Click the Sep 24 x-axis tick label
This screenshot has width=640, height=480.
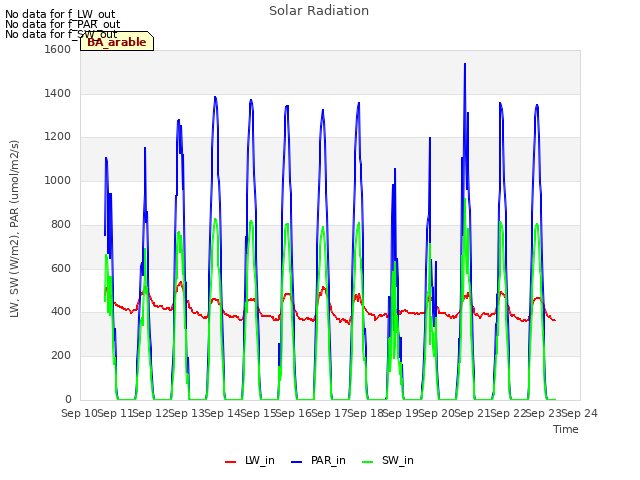click(580, 413)
